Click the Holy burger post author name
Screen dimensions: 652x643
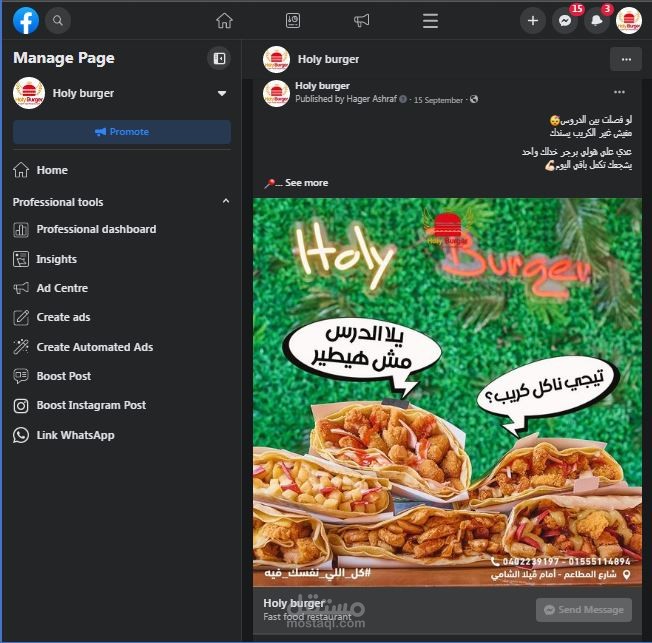(x=322, y=86)
